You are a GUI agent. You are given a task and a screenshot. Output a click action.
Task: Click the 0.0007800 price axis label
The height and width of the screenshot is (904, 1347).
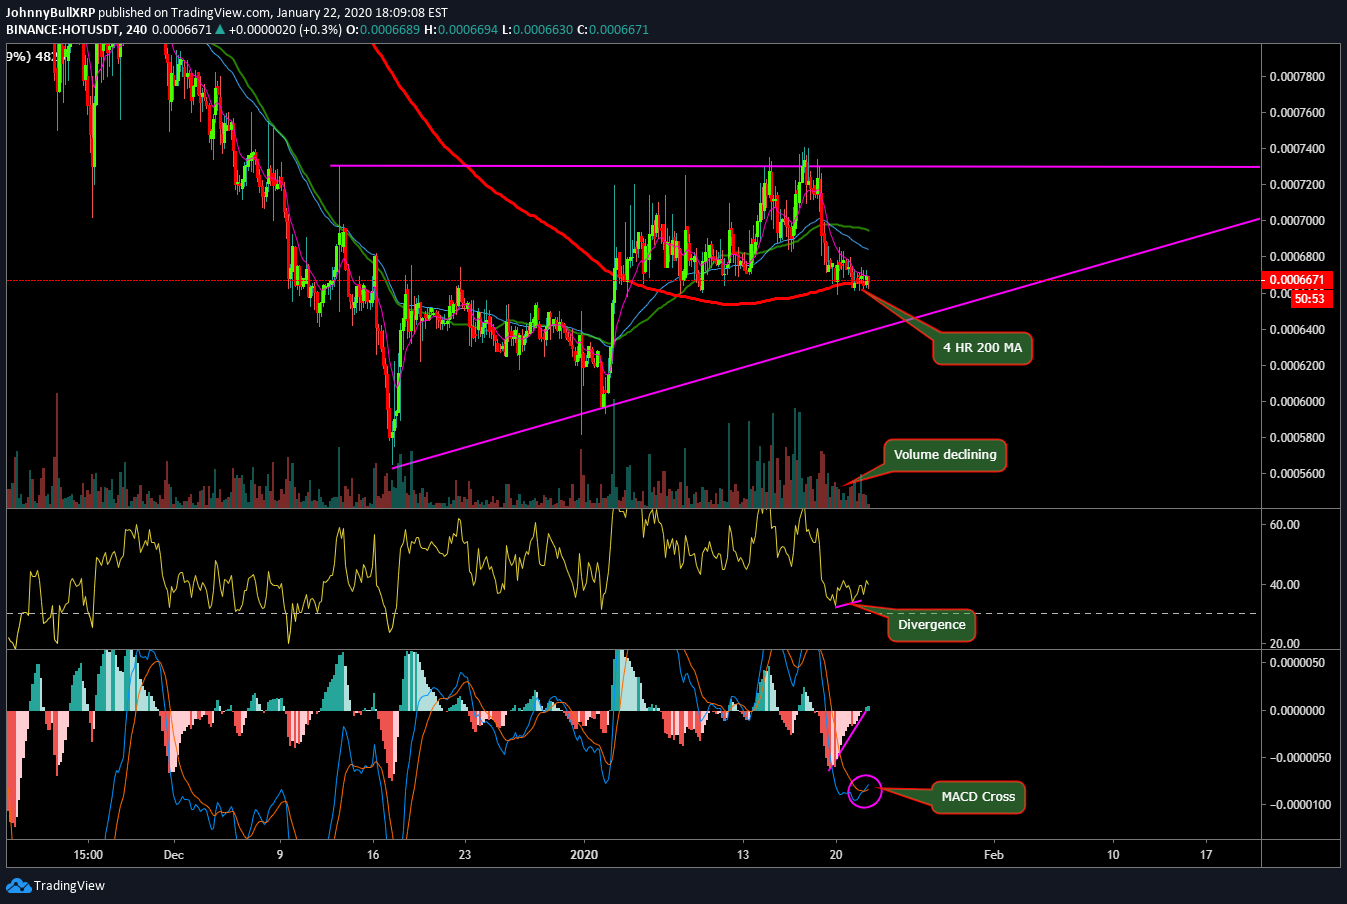1297,77
